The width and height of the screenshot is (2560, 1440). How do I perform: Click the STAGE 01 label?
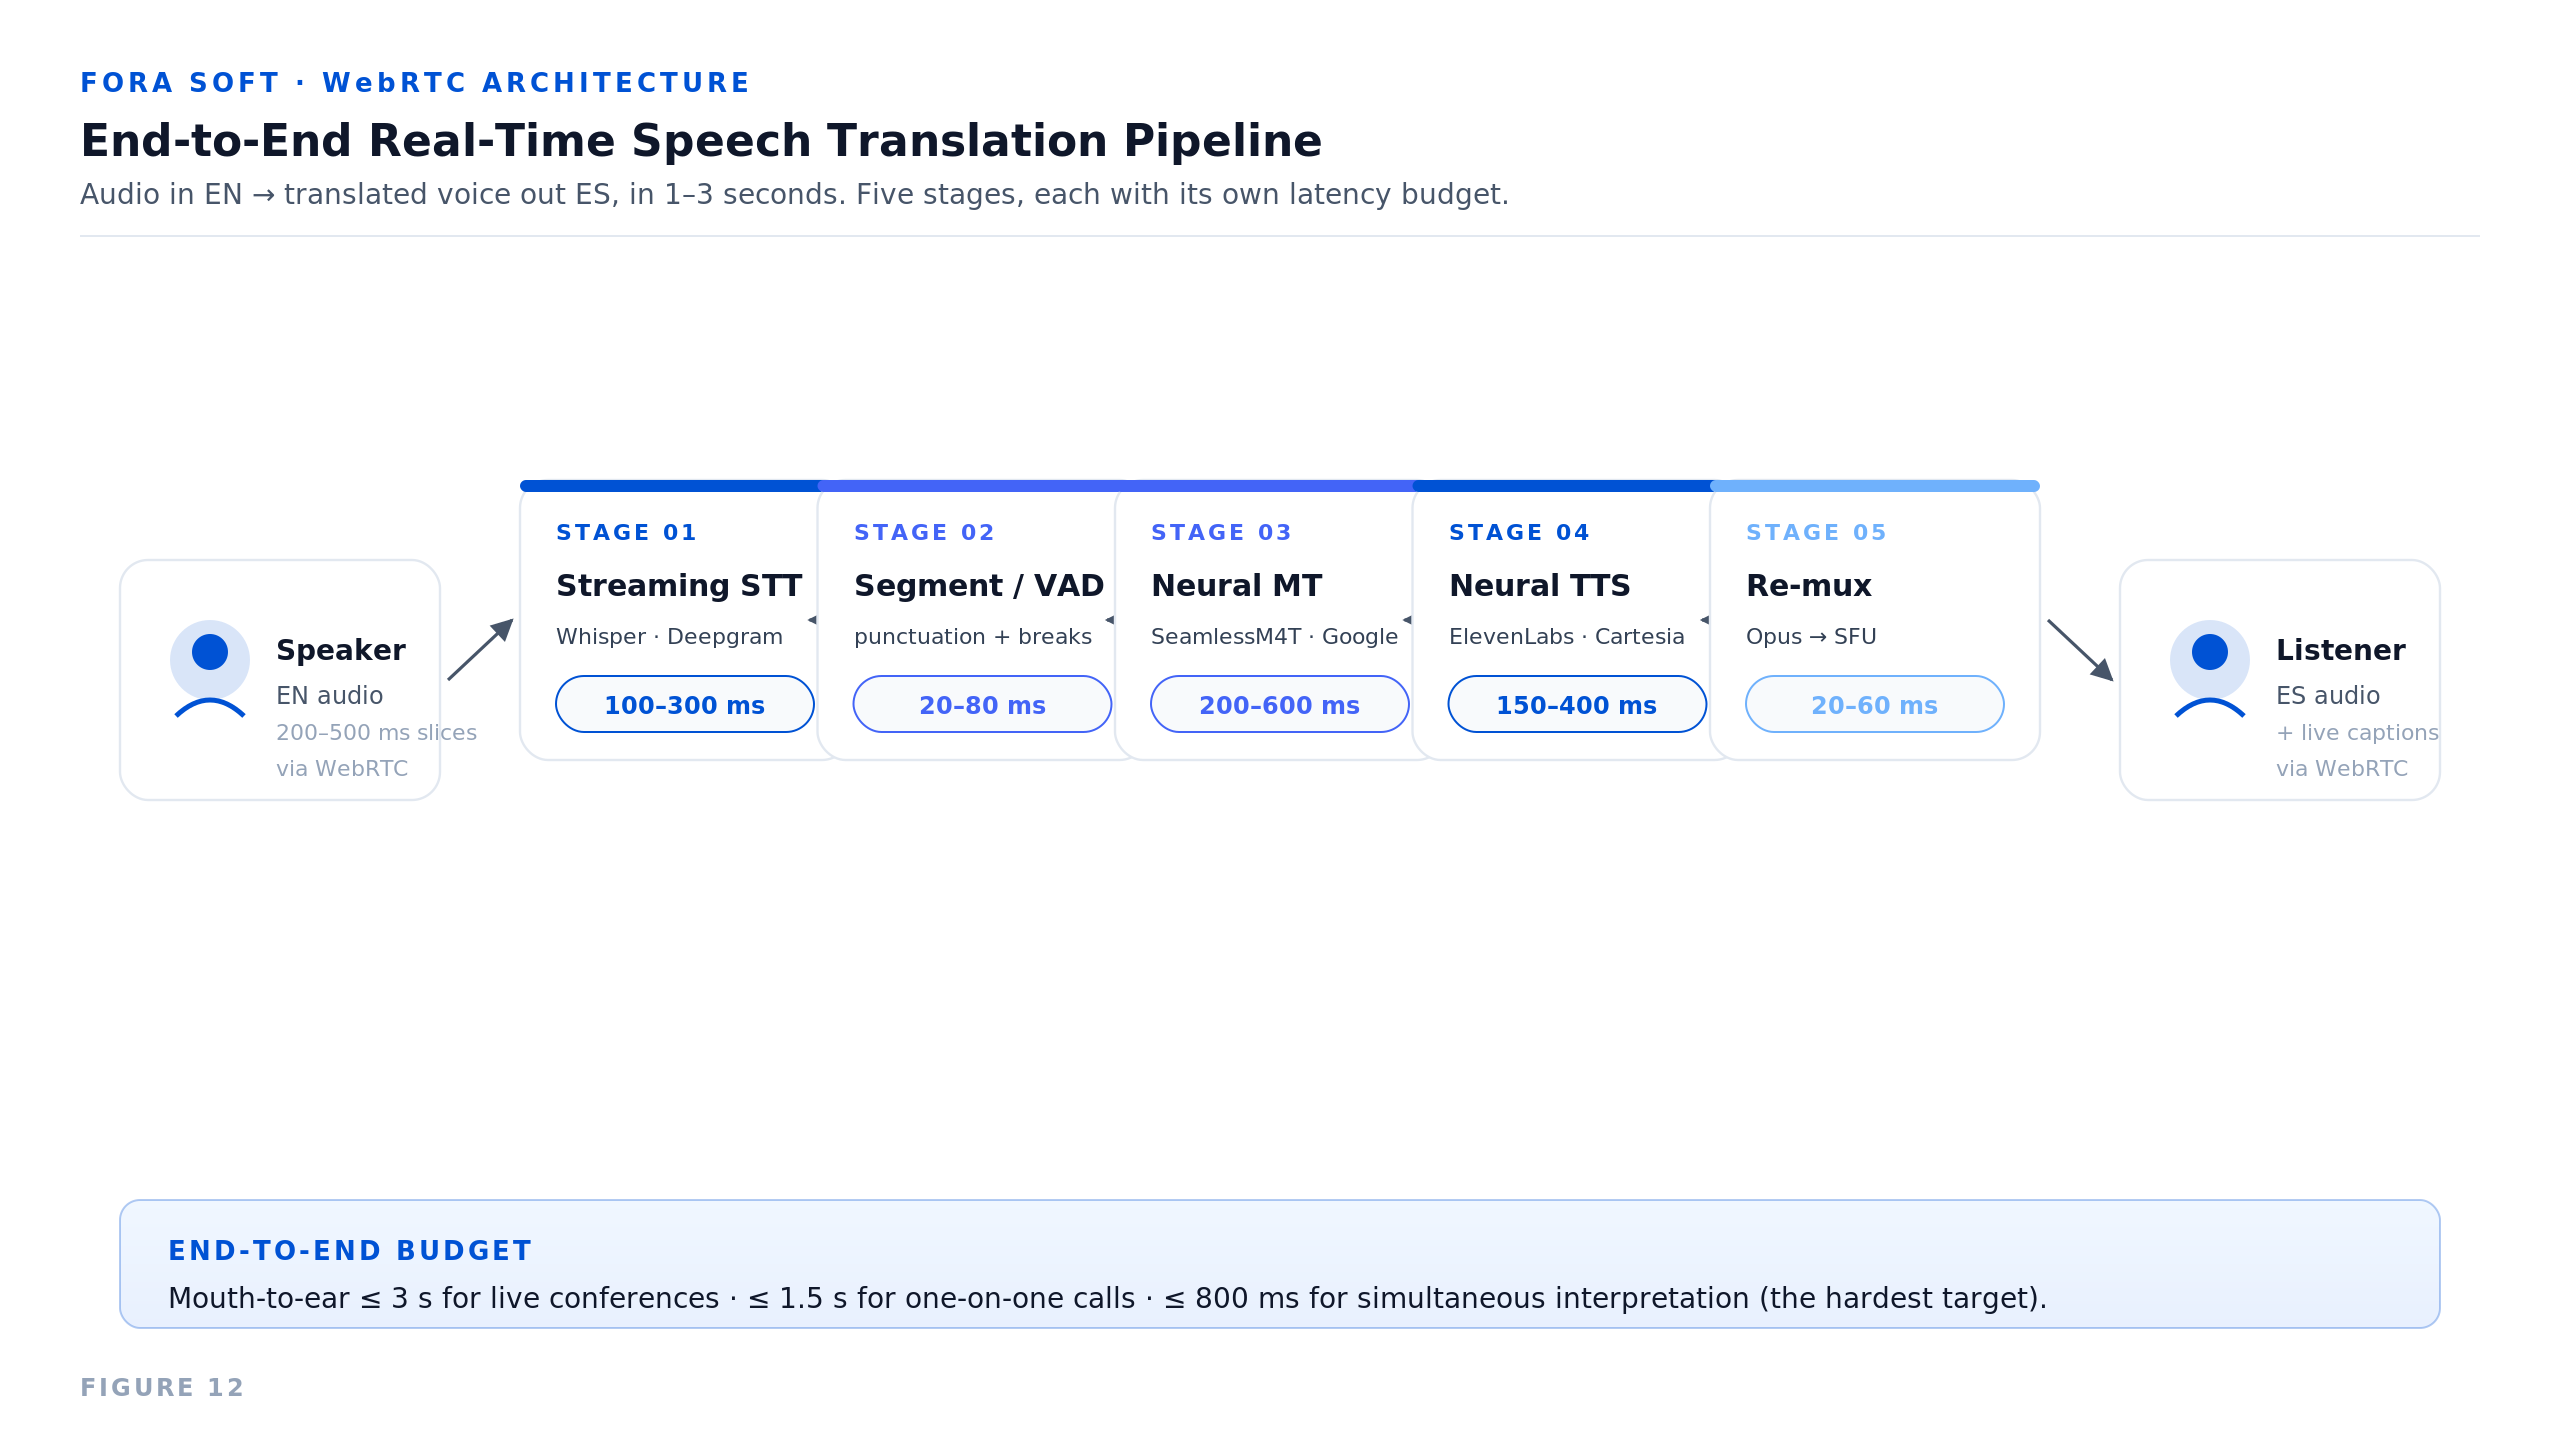coord(626,532)
